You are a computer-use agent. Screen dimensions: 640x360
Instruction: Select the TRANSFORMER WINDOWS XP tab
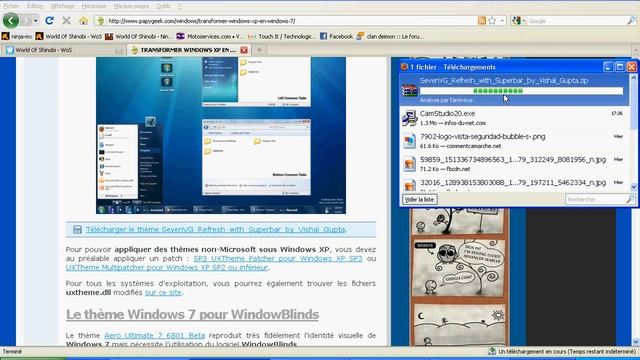pyautogui.click(x=188, y=50)
